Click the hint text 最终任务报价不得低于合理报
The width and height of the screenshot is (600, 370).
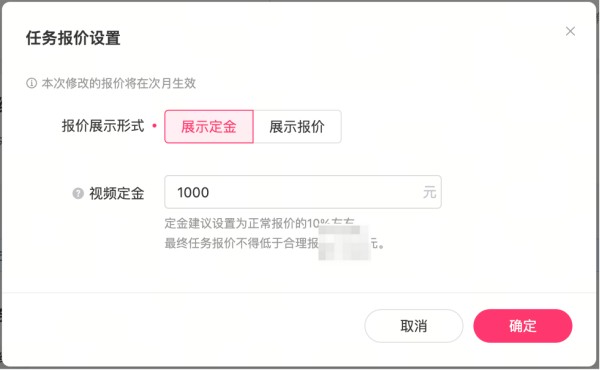pos(241,243)
